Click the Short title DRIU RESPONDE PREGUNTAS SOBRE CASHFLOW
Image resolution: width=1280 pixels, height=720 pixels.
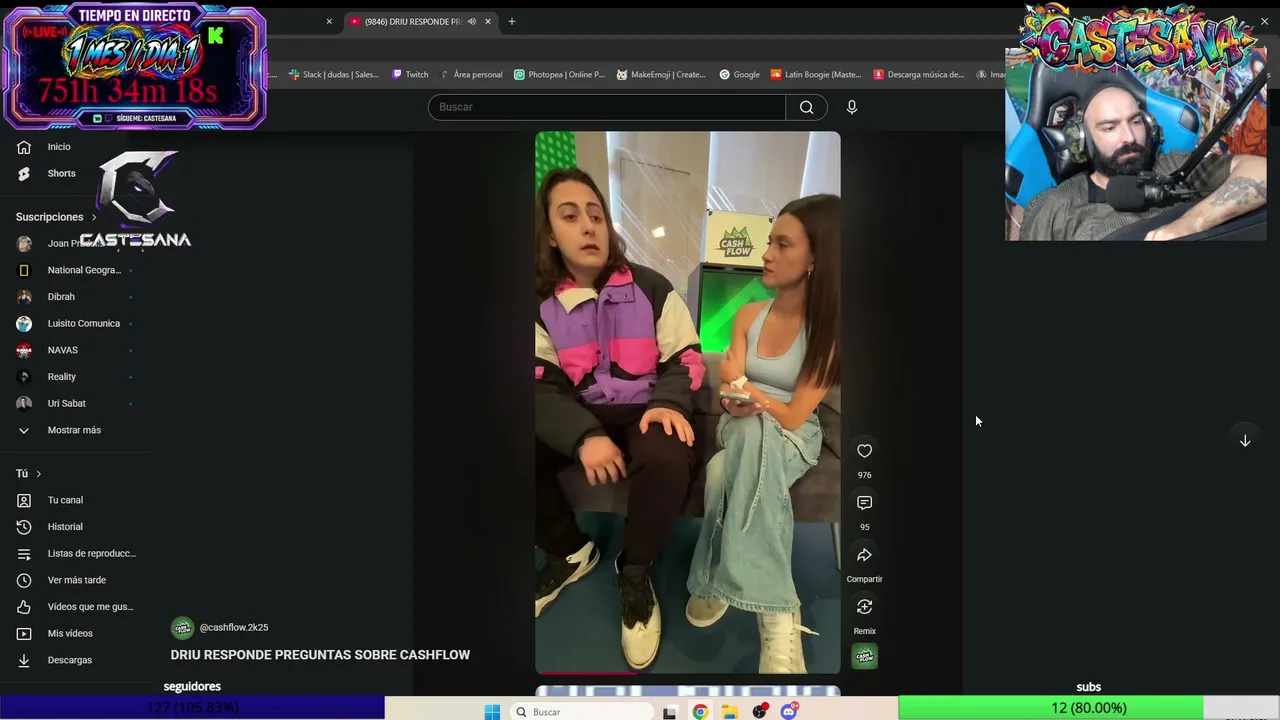pos(320,655)
